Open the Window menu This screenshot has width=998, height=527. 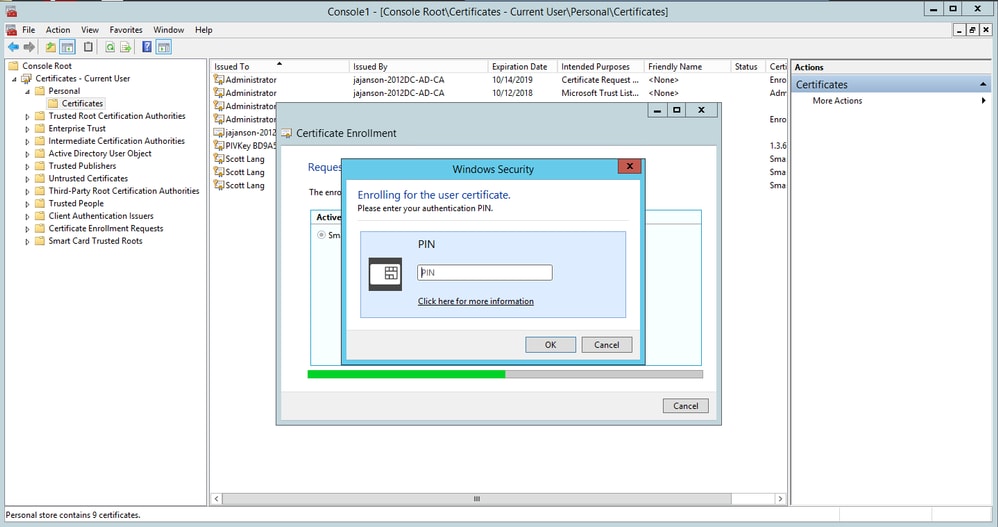pos(169,30)
